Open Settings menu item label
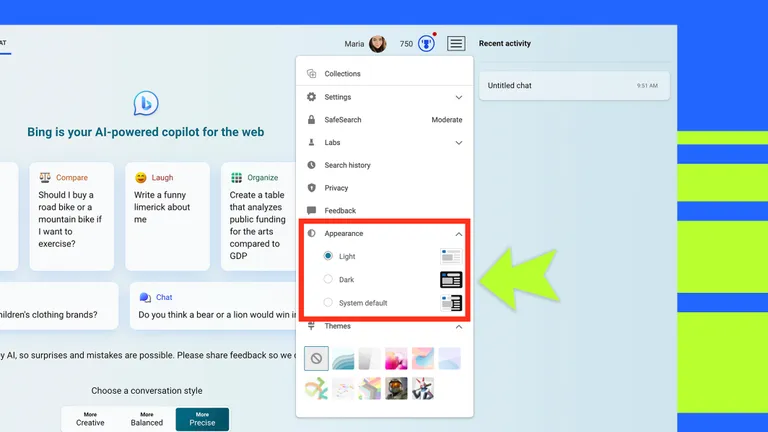Screen dimensions: 768x432 (x=337, y=97)
